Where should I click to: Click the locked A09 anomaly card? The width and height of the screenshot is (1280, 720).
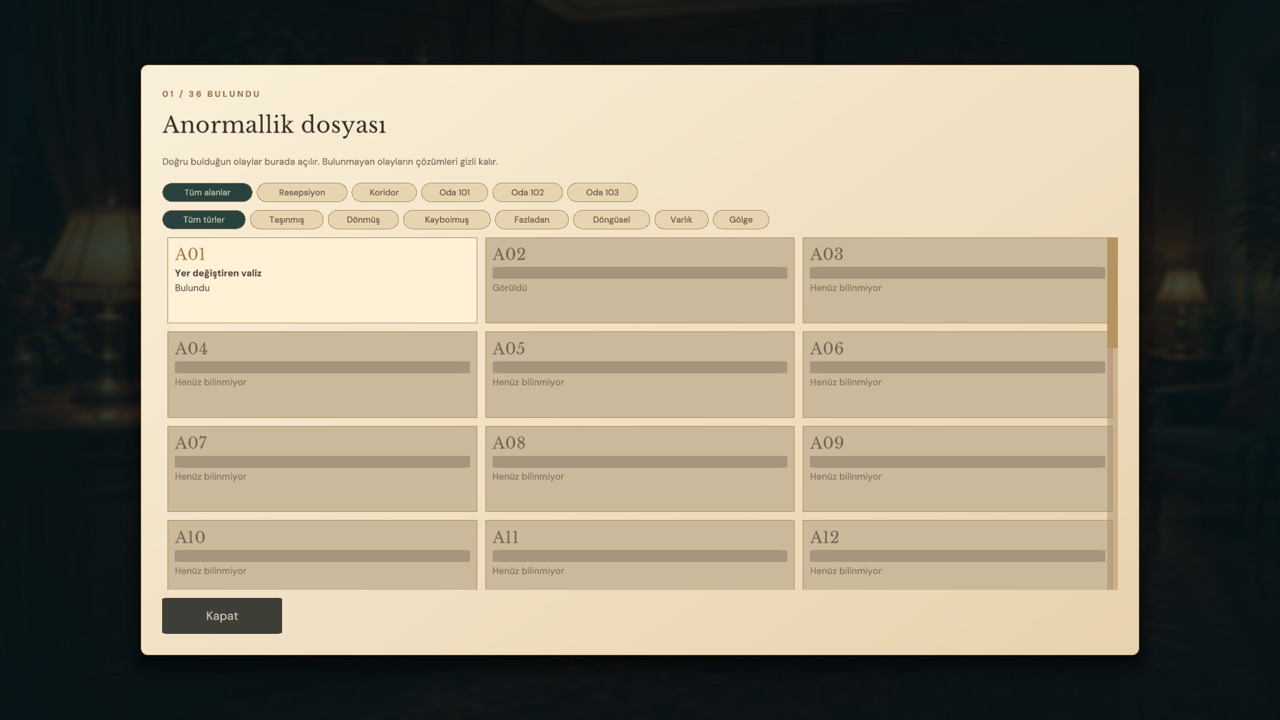click(957, 469)
